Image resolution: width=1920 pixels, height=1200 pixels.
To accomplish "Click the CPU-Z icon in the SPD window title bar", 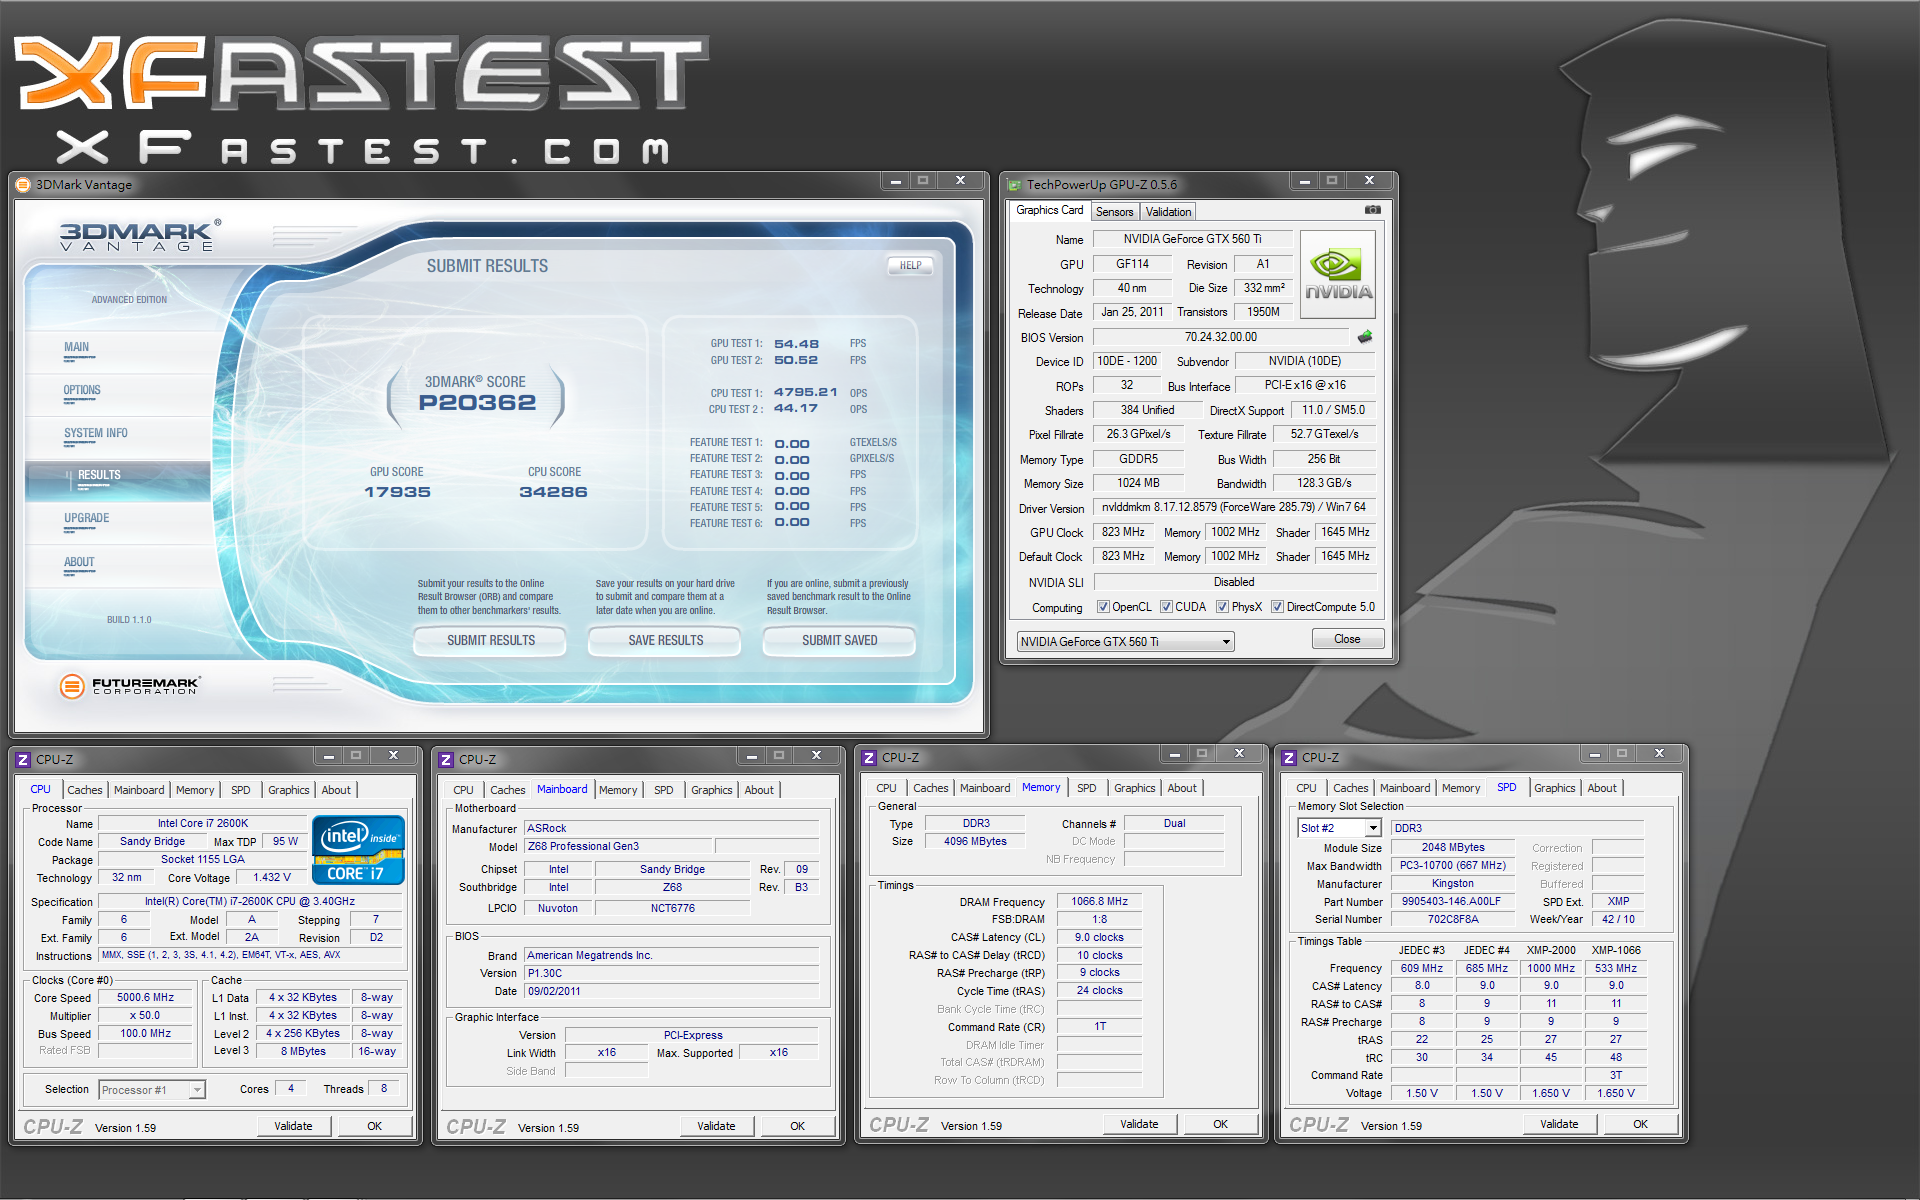I will point(1289,758).
